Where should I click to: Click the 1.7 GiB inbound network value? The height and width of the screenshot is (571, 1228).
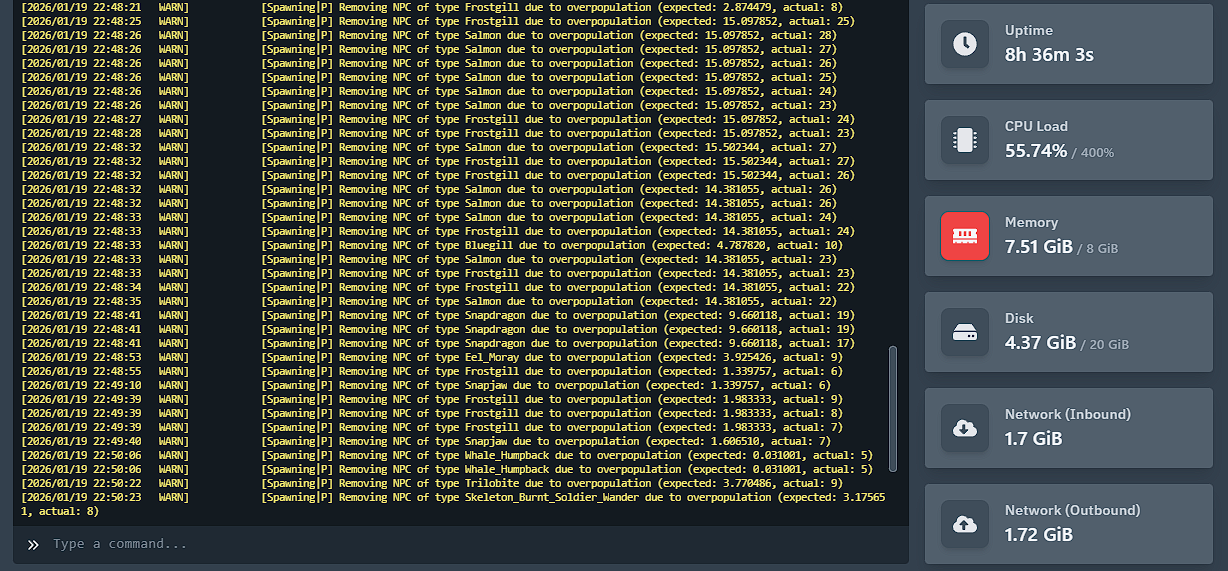pyautogui.click(x=1033, y=439)
